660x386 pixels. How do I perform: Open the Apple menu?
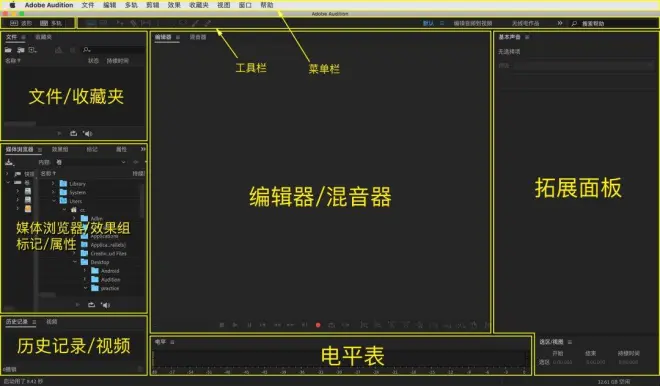(12, 5)
